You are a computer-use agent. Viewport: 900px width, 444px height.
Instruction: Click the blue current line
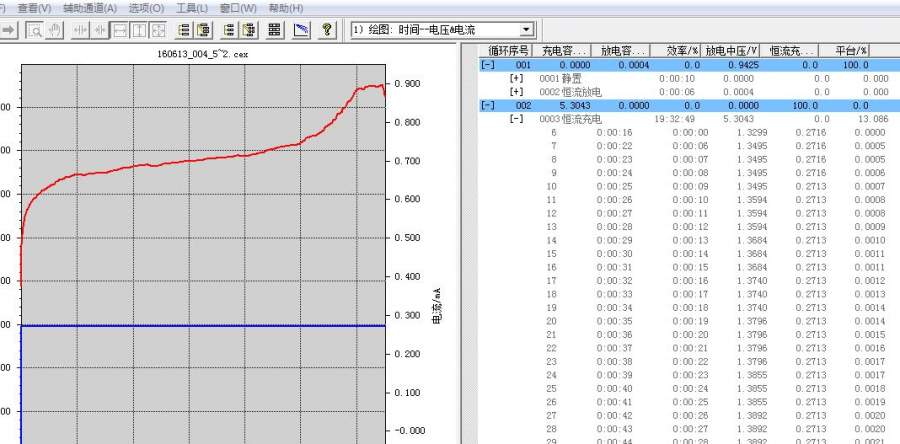click(x=203, y=325)
